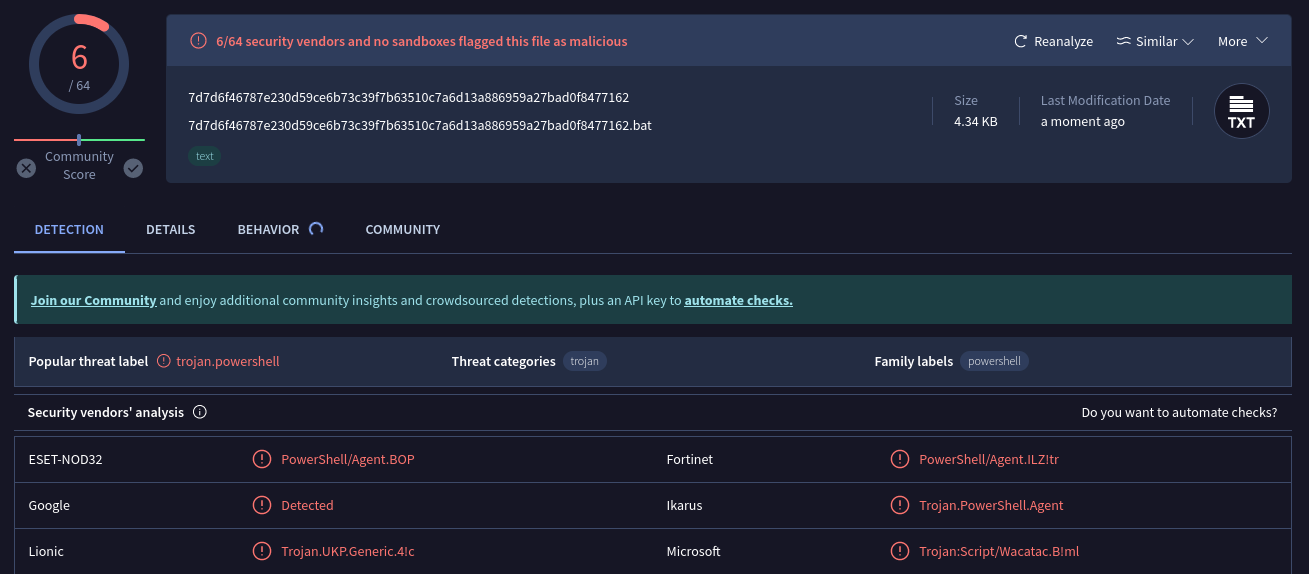Click the Trojan:Script/Wacatac.B!ml detection result

coord(999,551)
